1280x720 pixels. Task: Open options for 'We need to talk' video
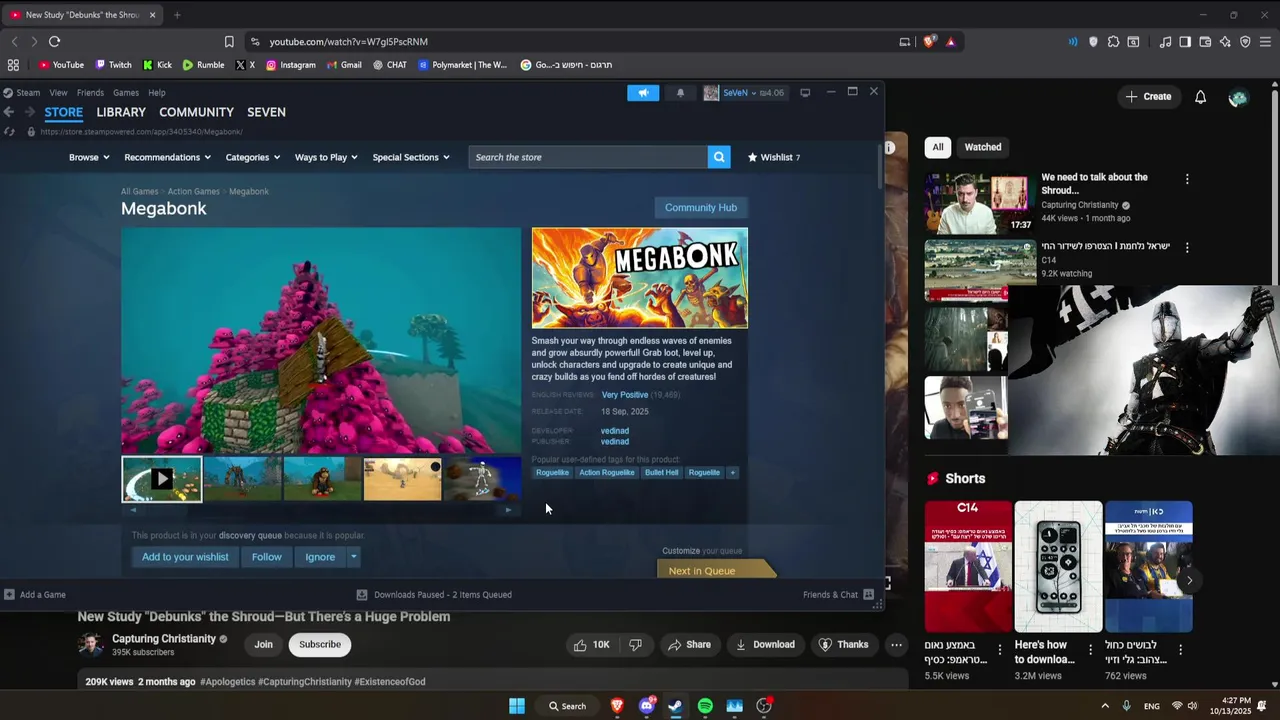tap(1187, 179)
